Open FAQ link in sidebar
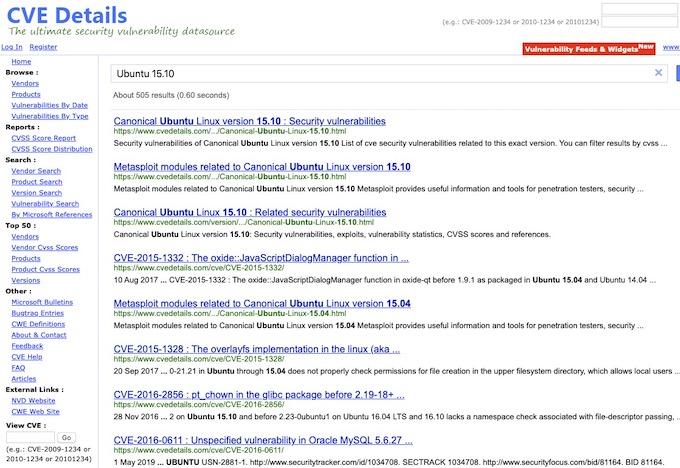680x468 pixels. click(18, 368)
